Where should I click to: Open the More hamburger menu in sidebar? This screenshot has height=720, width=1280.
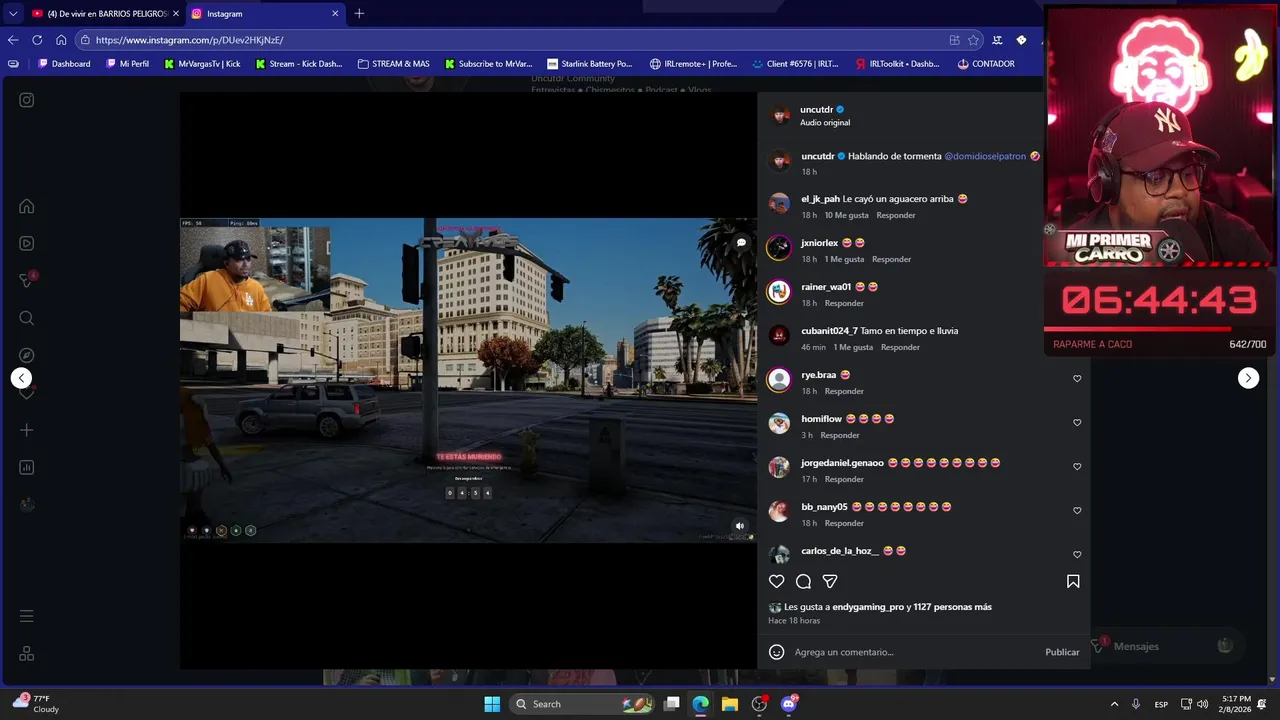(27, 616)
